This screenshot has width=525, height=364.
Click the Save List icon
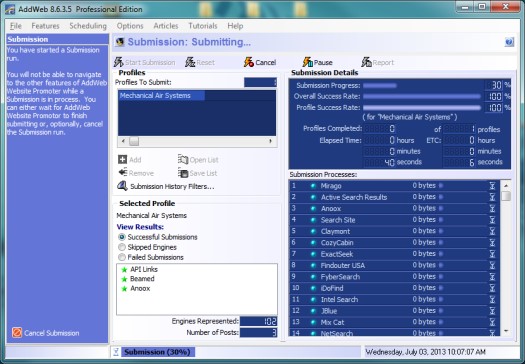[183, 173]
